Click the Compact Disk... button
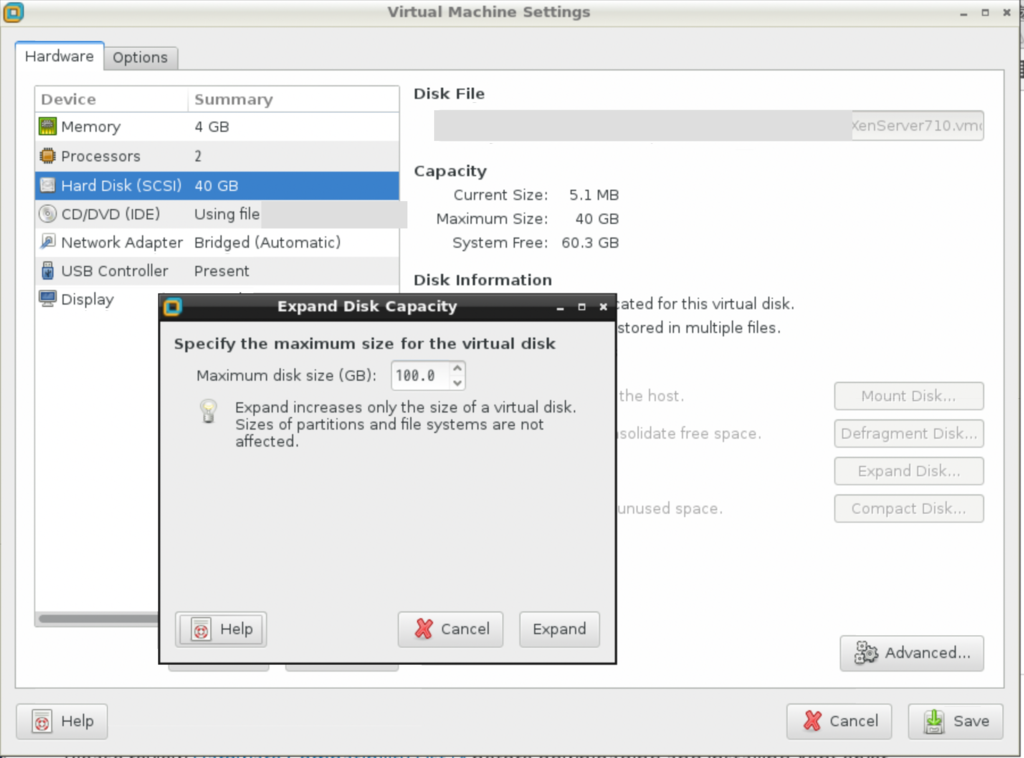The height and width of the screenshot is (758, 1024). [x=908, y=509]
